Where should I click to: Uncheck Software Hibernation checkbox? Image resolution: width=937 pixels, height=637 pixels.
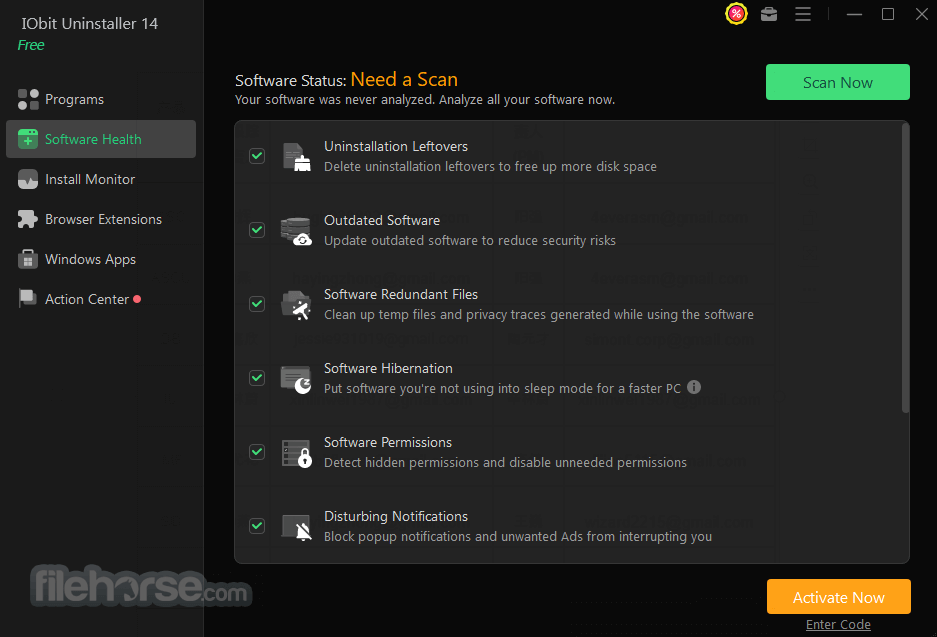click(x=257, y=378)
